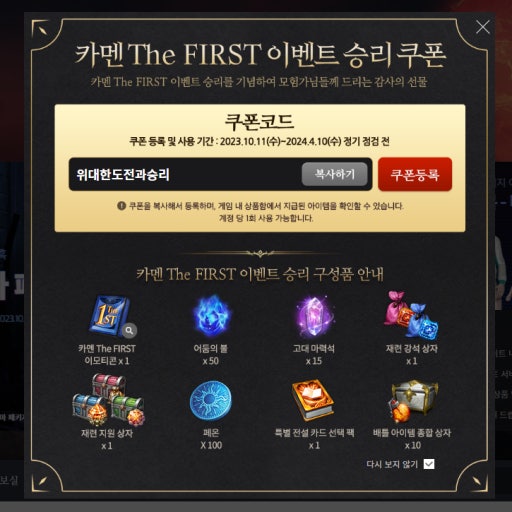Open the magnifier preview on the emoticon
This screenshot has height=512, width=512.
click(x=129, y=330)
